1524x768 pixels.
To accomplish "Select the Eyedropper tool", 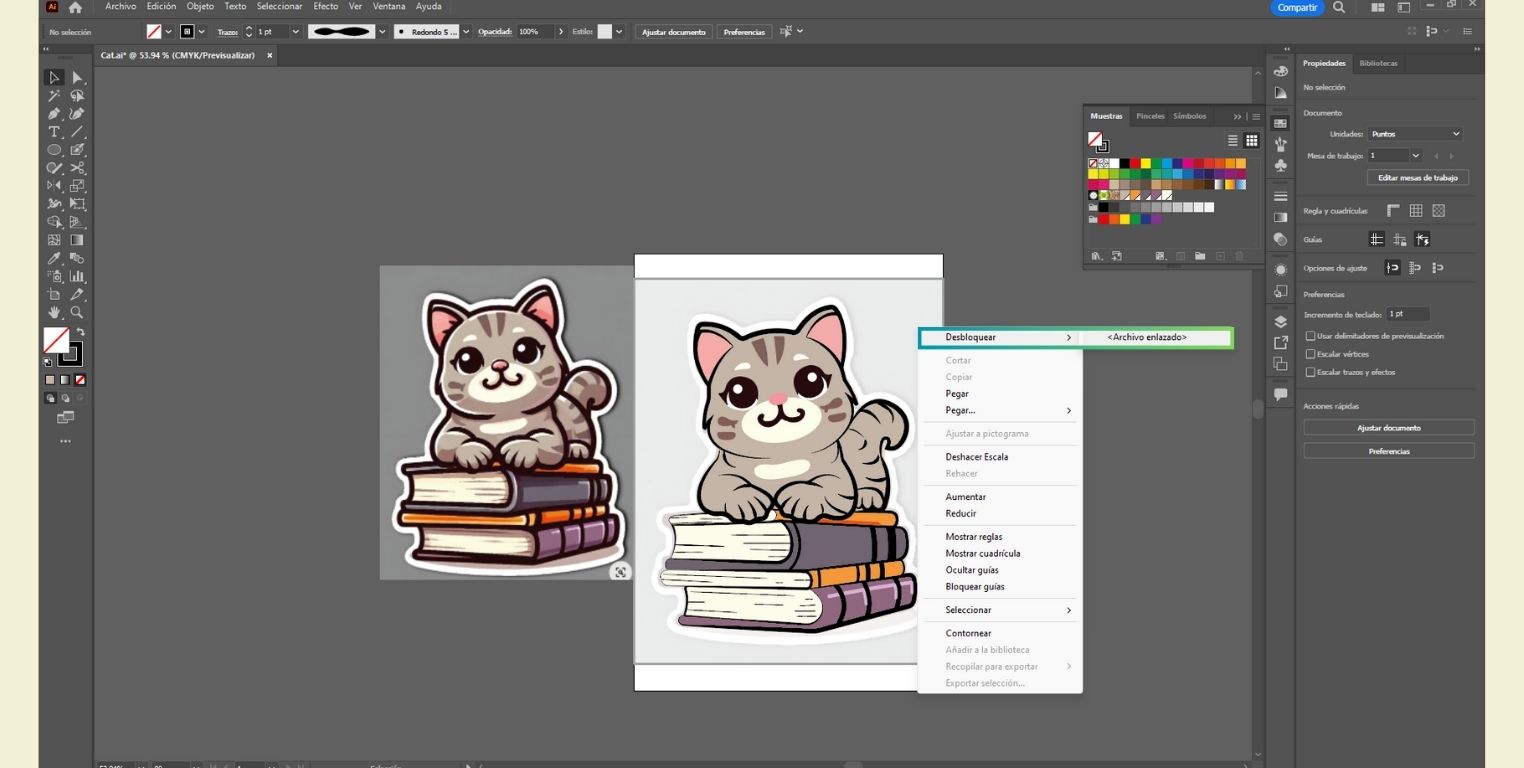I will point(55,258).
